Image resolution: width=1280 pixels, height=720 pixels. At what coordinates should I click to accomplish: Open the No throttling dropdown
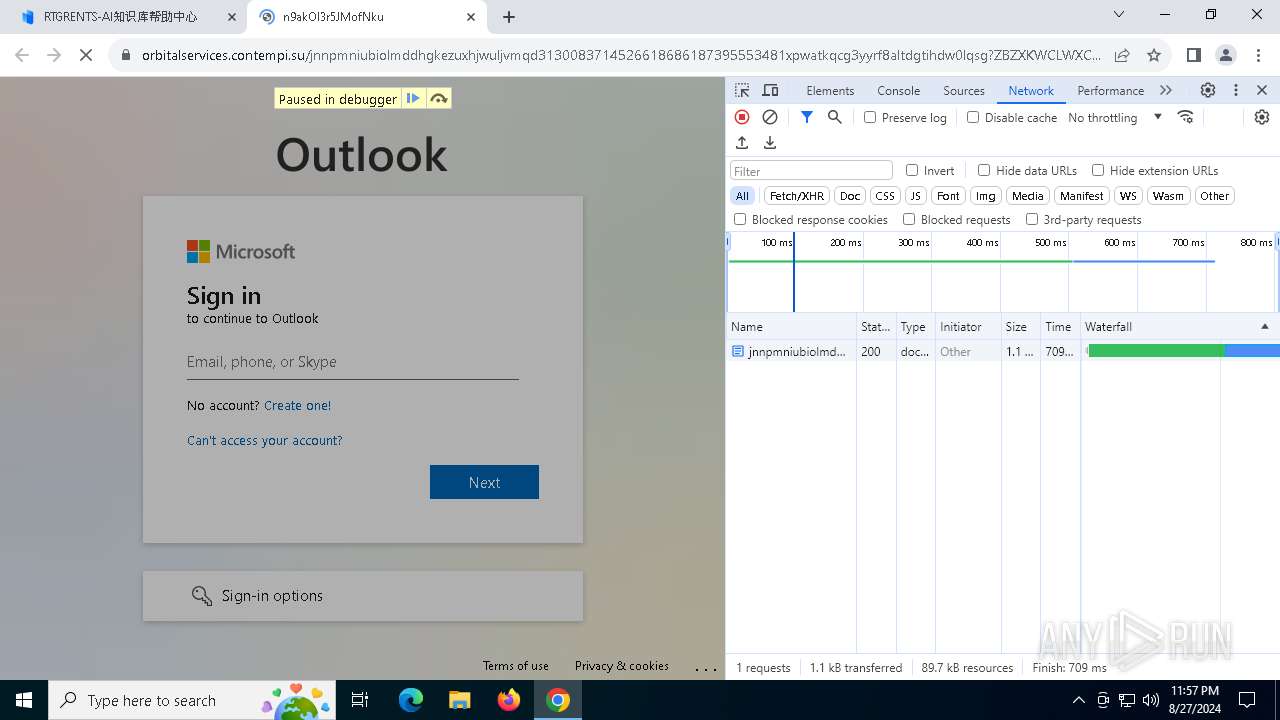click(1115, 117)
